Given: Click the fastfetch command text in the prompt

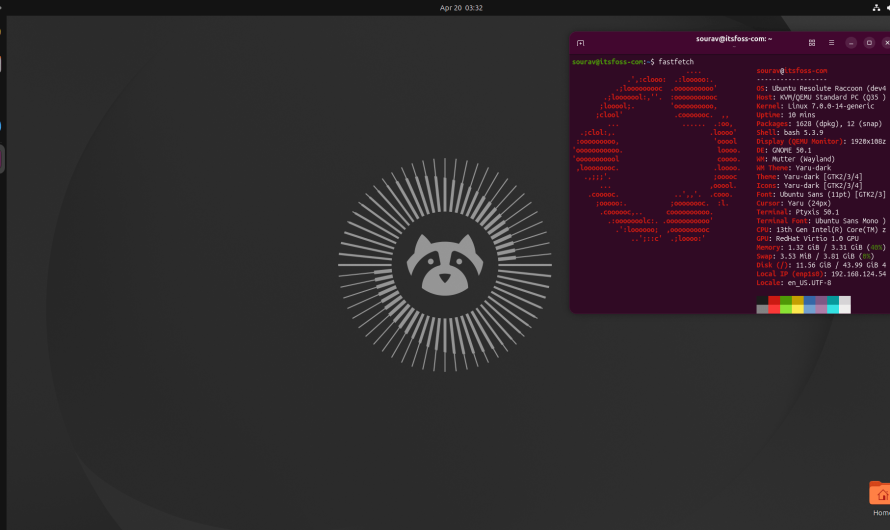Looking at the screenshot, I should click(x=676, y=61).
